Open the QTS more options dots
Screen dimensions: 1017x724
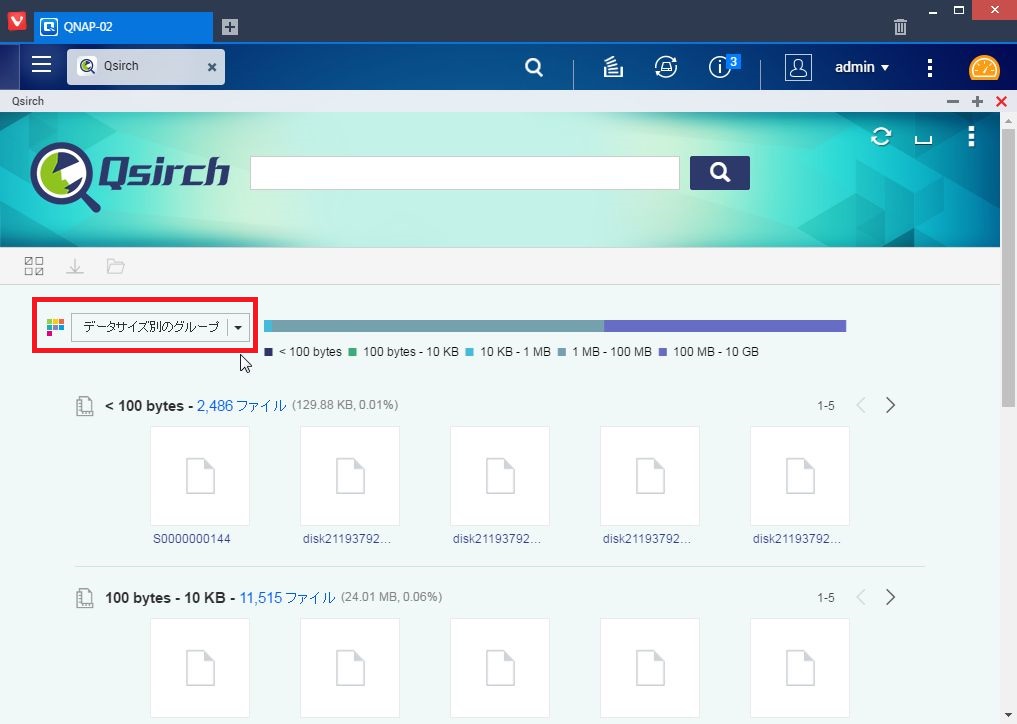pos(929,67)
